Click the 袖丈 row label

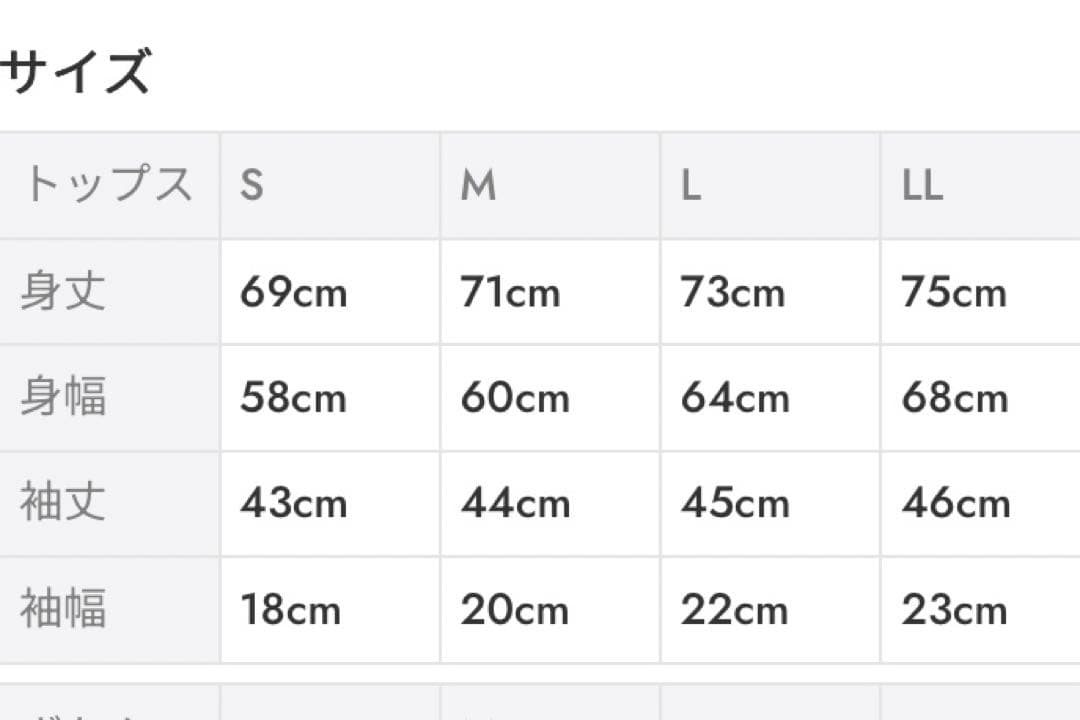pyautogui.click(x=63, y=504)
